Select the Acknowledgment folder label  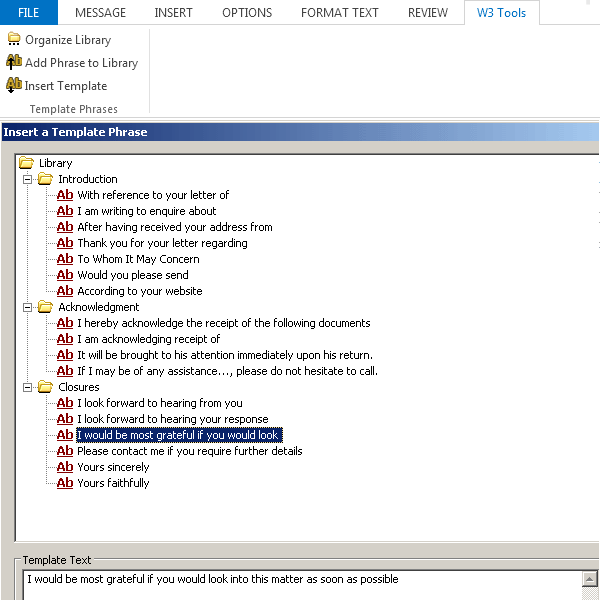(99, 307)
